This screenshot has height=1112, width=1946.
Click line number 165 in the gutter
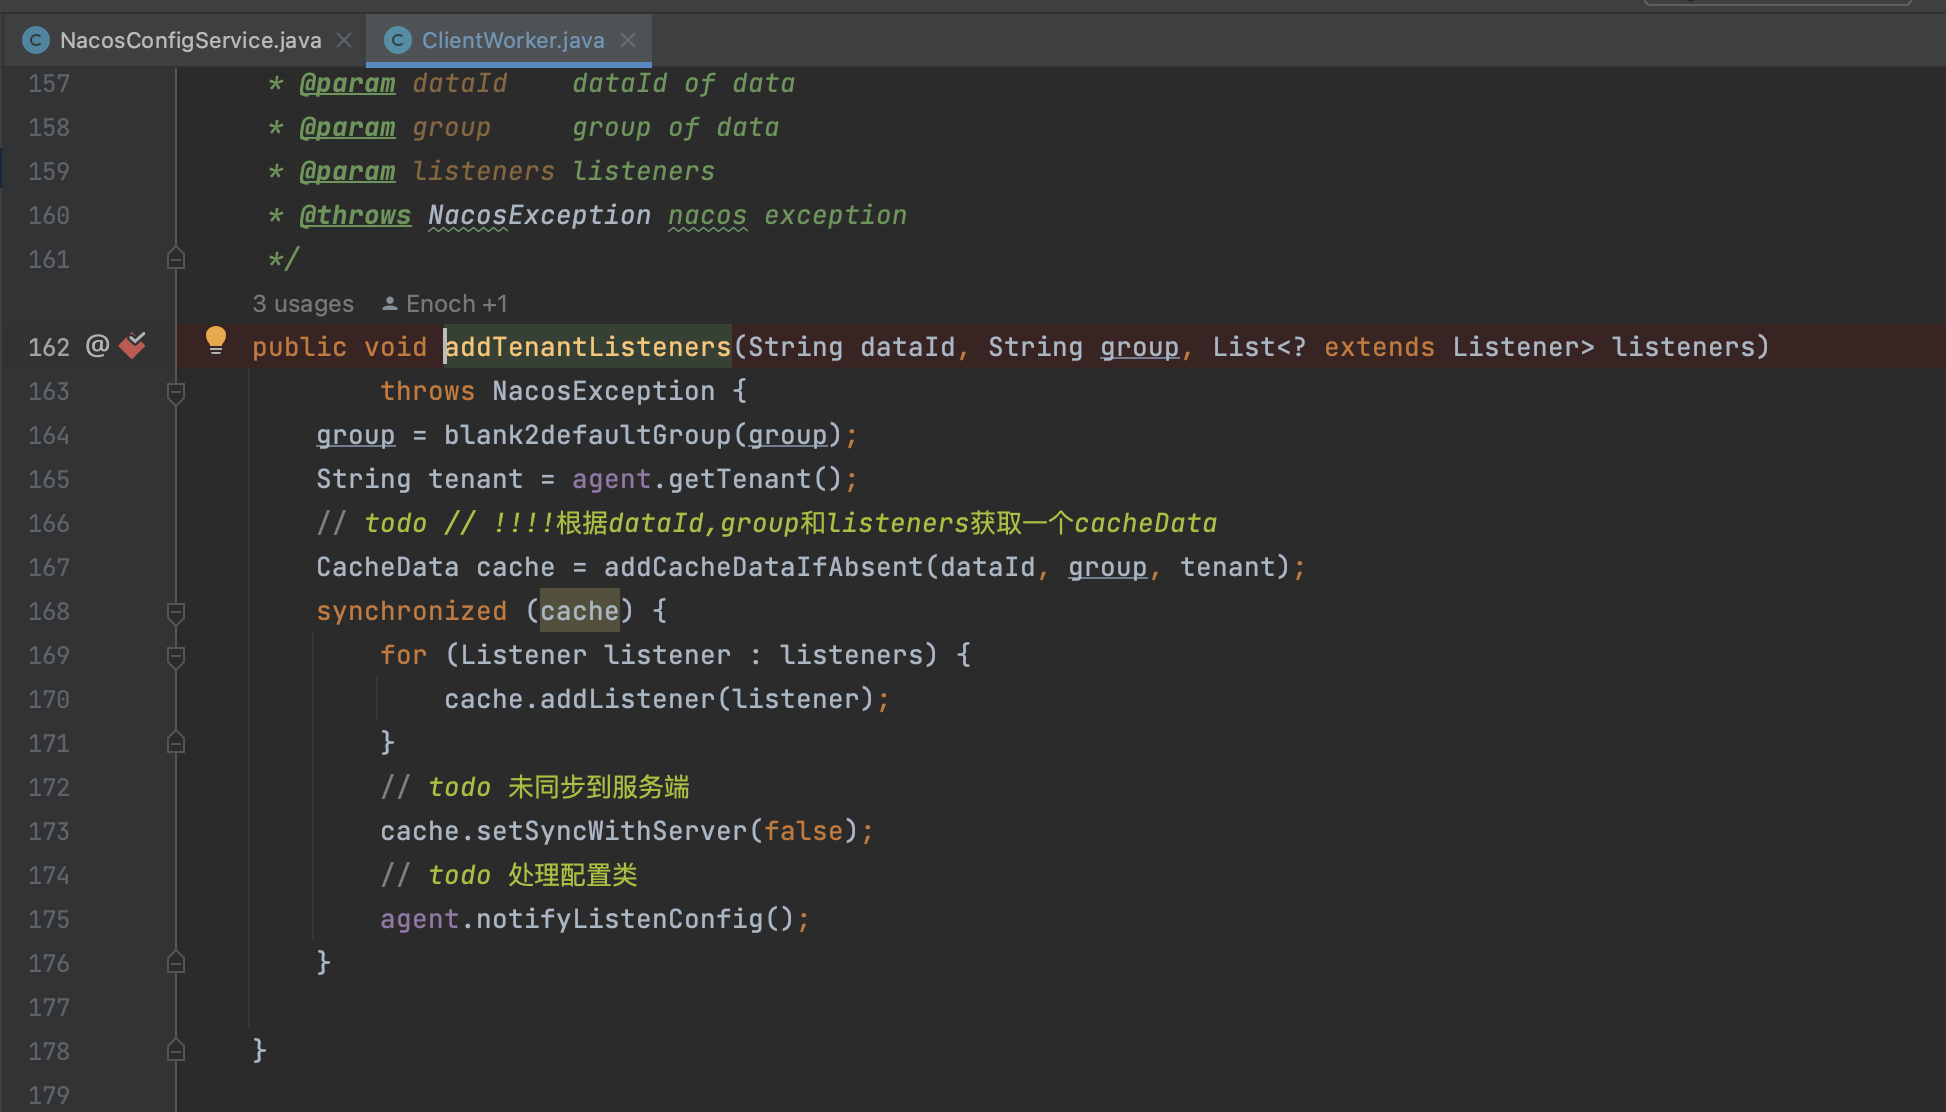[x=49, y=479]
